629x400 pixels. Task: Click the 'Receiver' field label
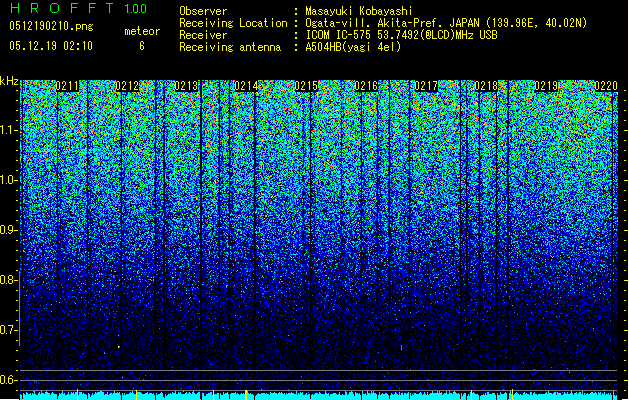coord(203,35)
